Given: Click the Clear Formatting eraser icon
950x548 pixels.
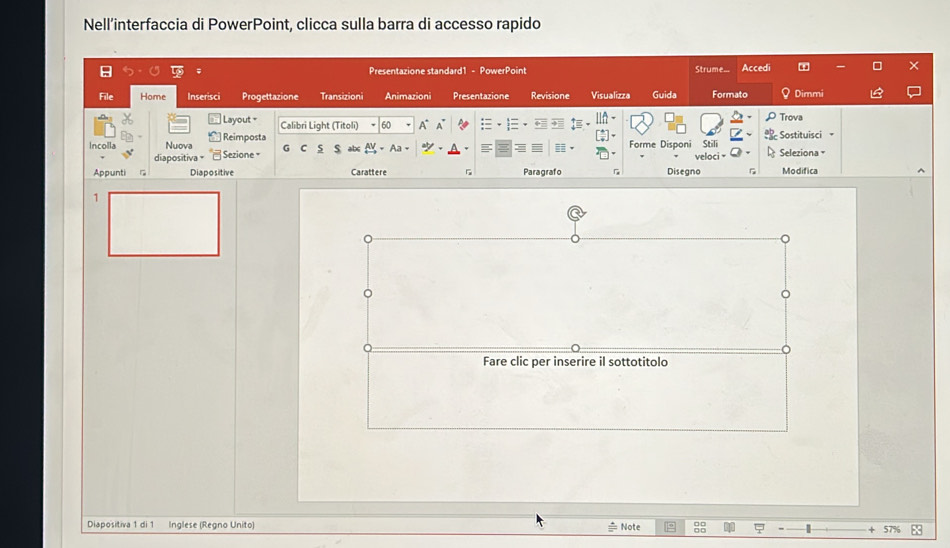Looking at the screenshot, I should pyautogui.click(x=462, y=125).
